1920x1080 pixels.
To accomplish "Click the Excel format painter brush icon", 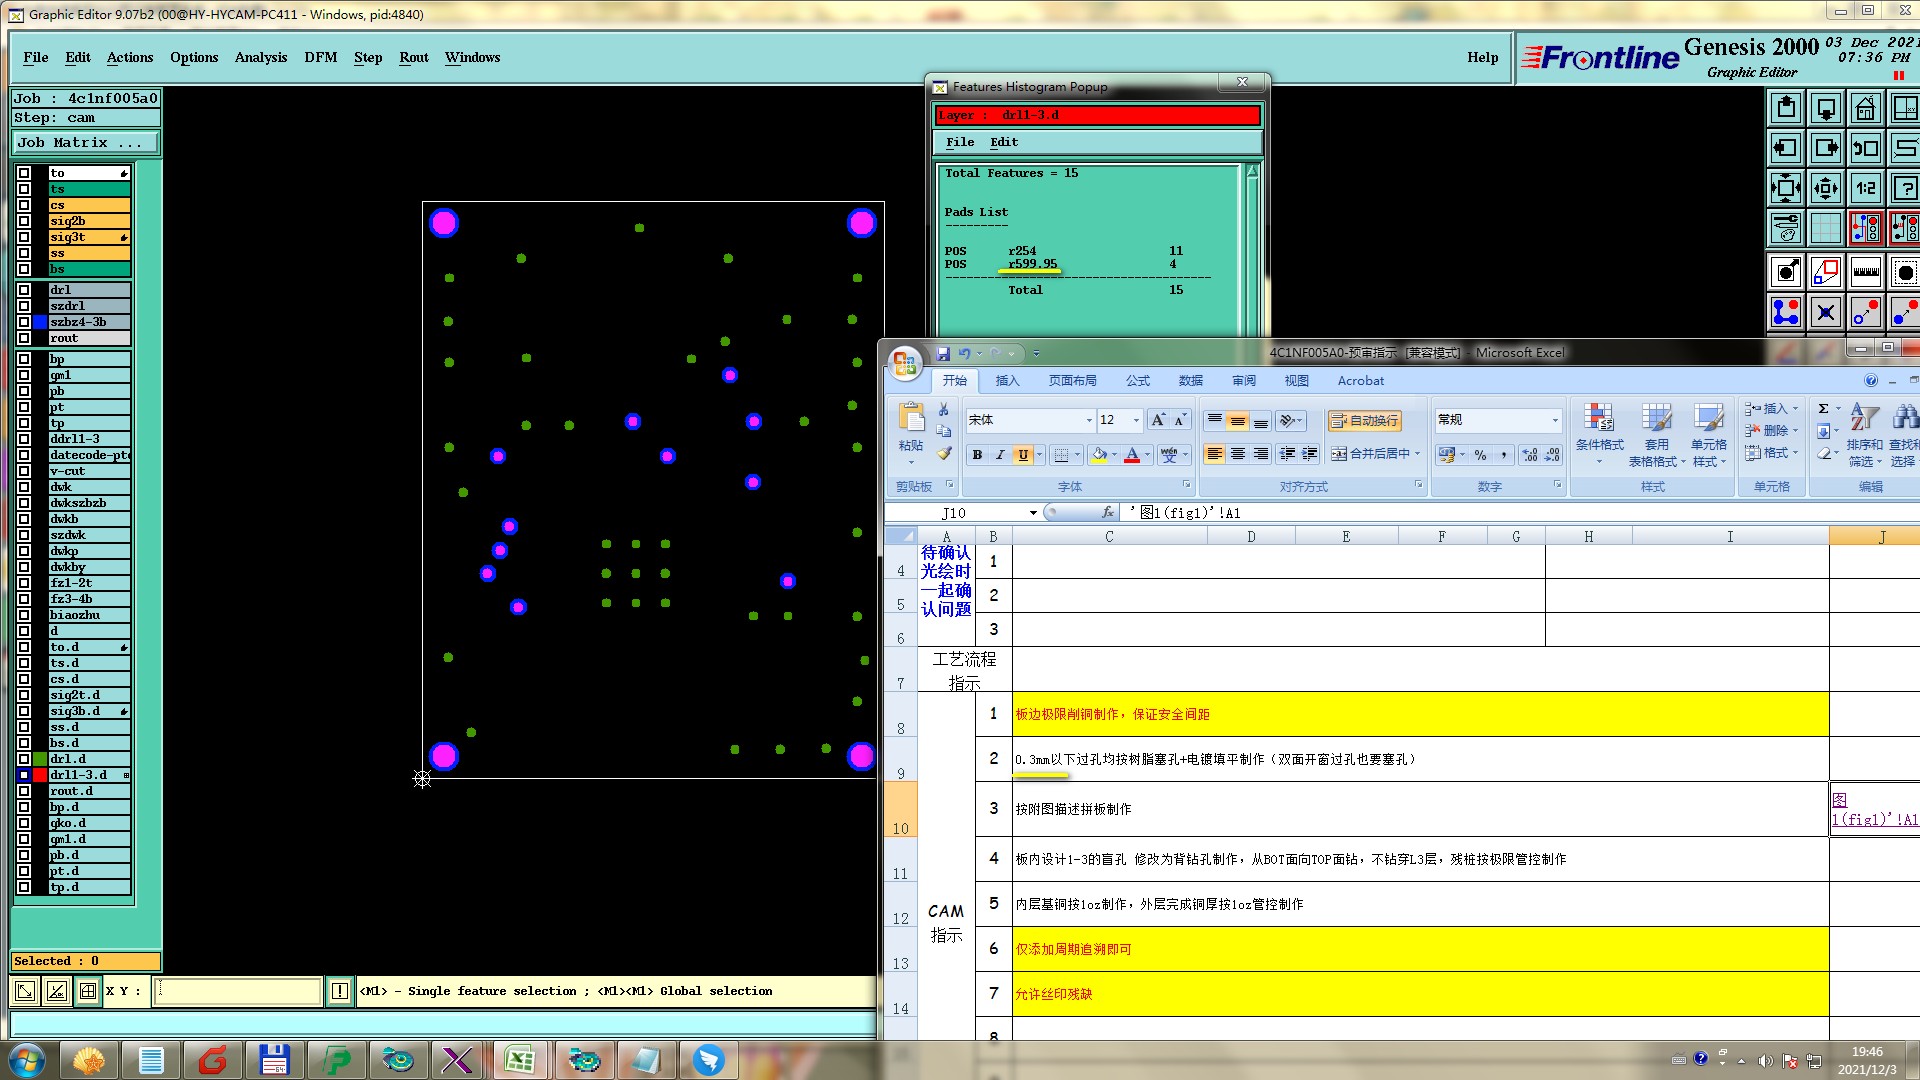I will (943, 454).
